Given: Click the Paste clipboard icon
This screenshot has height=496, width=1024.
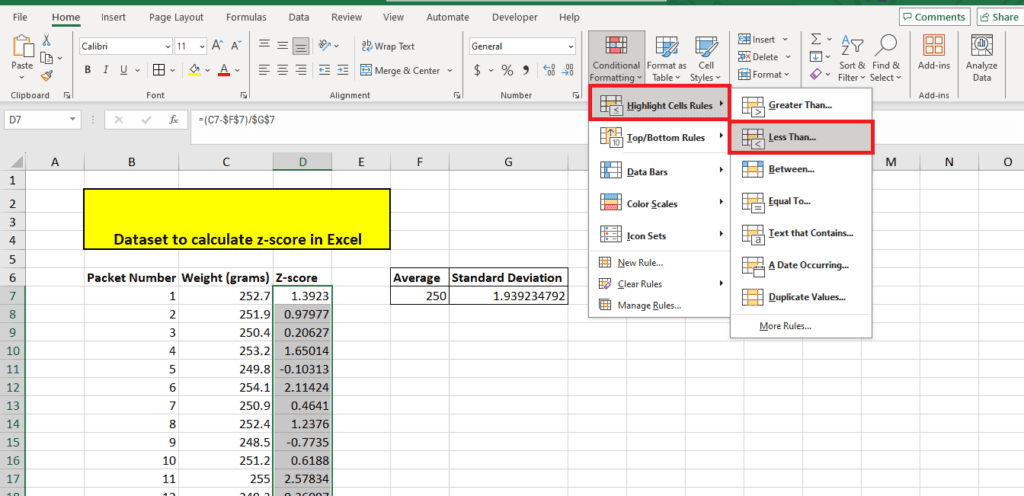Looking at the screenshot, I should [22, 48].
